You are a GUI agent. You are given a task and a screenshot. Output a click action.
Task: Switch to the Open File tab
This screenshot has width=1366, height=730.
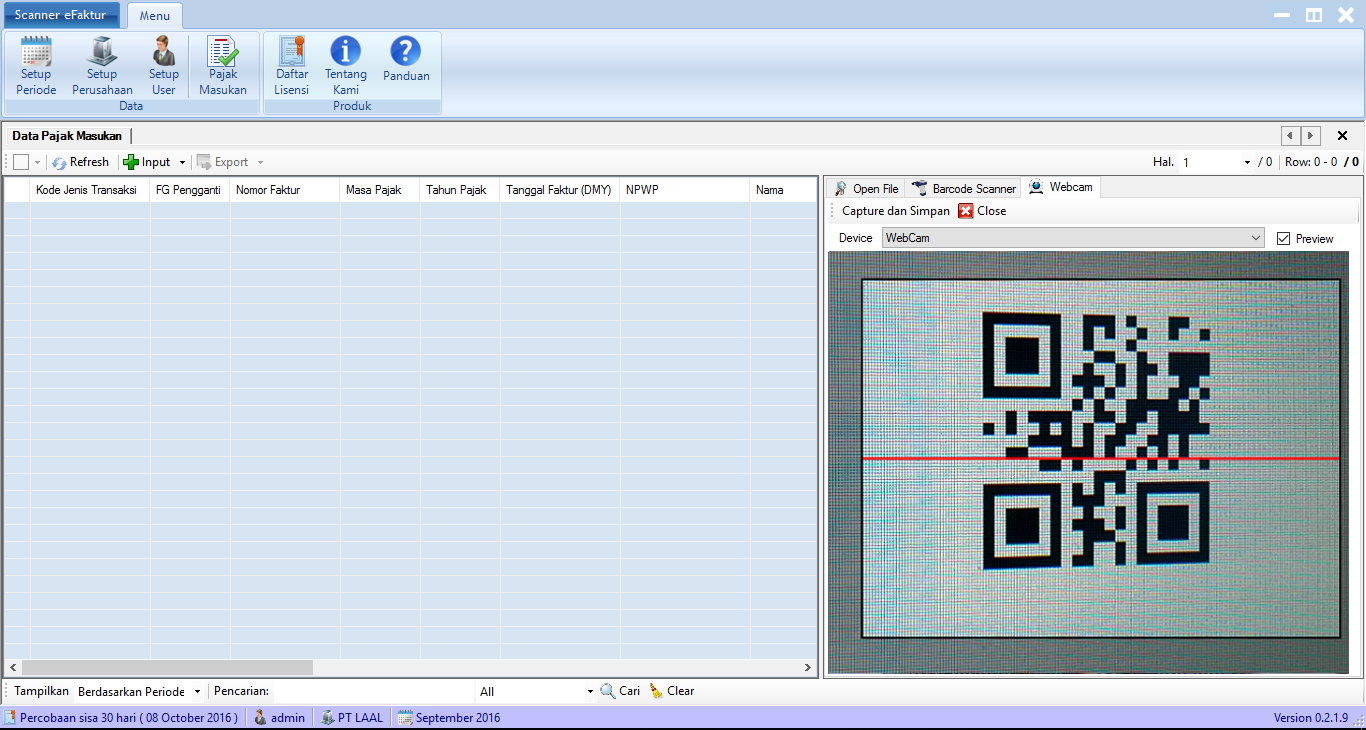click(x=866, y=188)
